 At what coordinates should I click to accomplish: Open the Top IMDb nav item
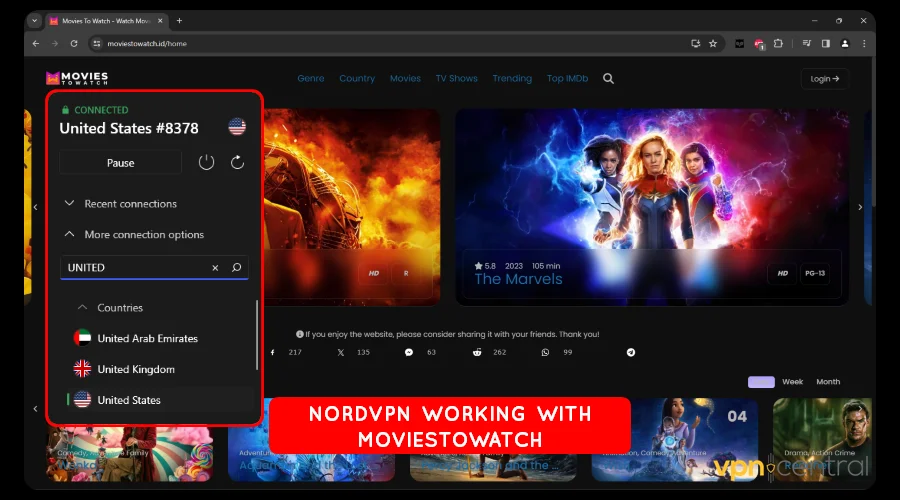click(567, 79)
